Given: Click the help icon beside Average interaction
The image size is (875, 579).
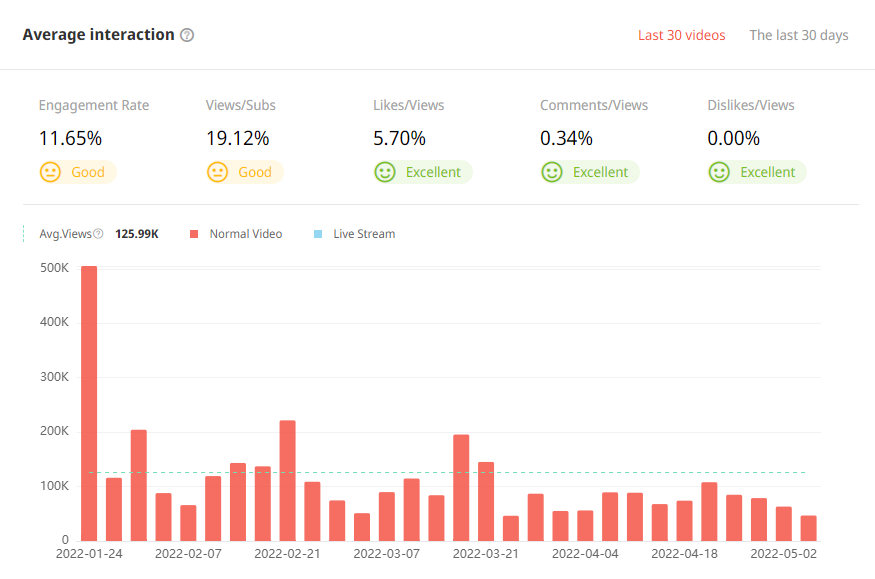Looking at the screenshot, I should coord(187,35).
